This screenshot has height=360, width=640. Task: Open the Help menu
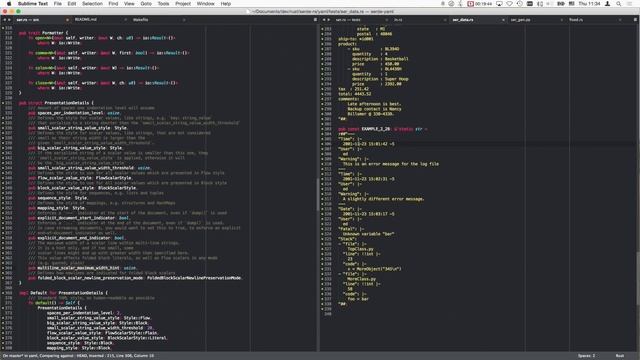(x=226, y=4)
